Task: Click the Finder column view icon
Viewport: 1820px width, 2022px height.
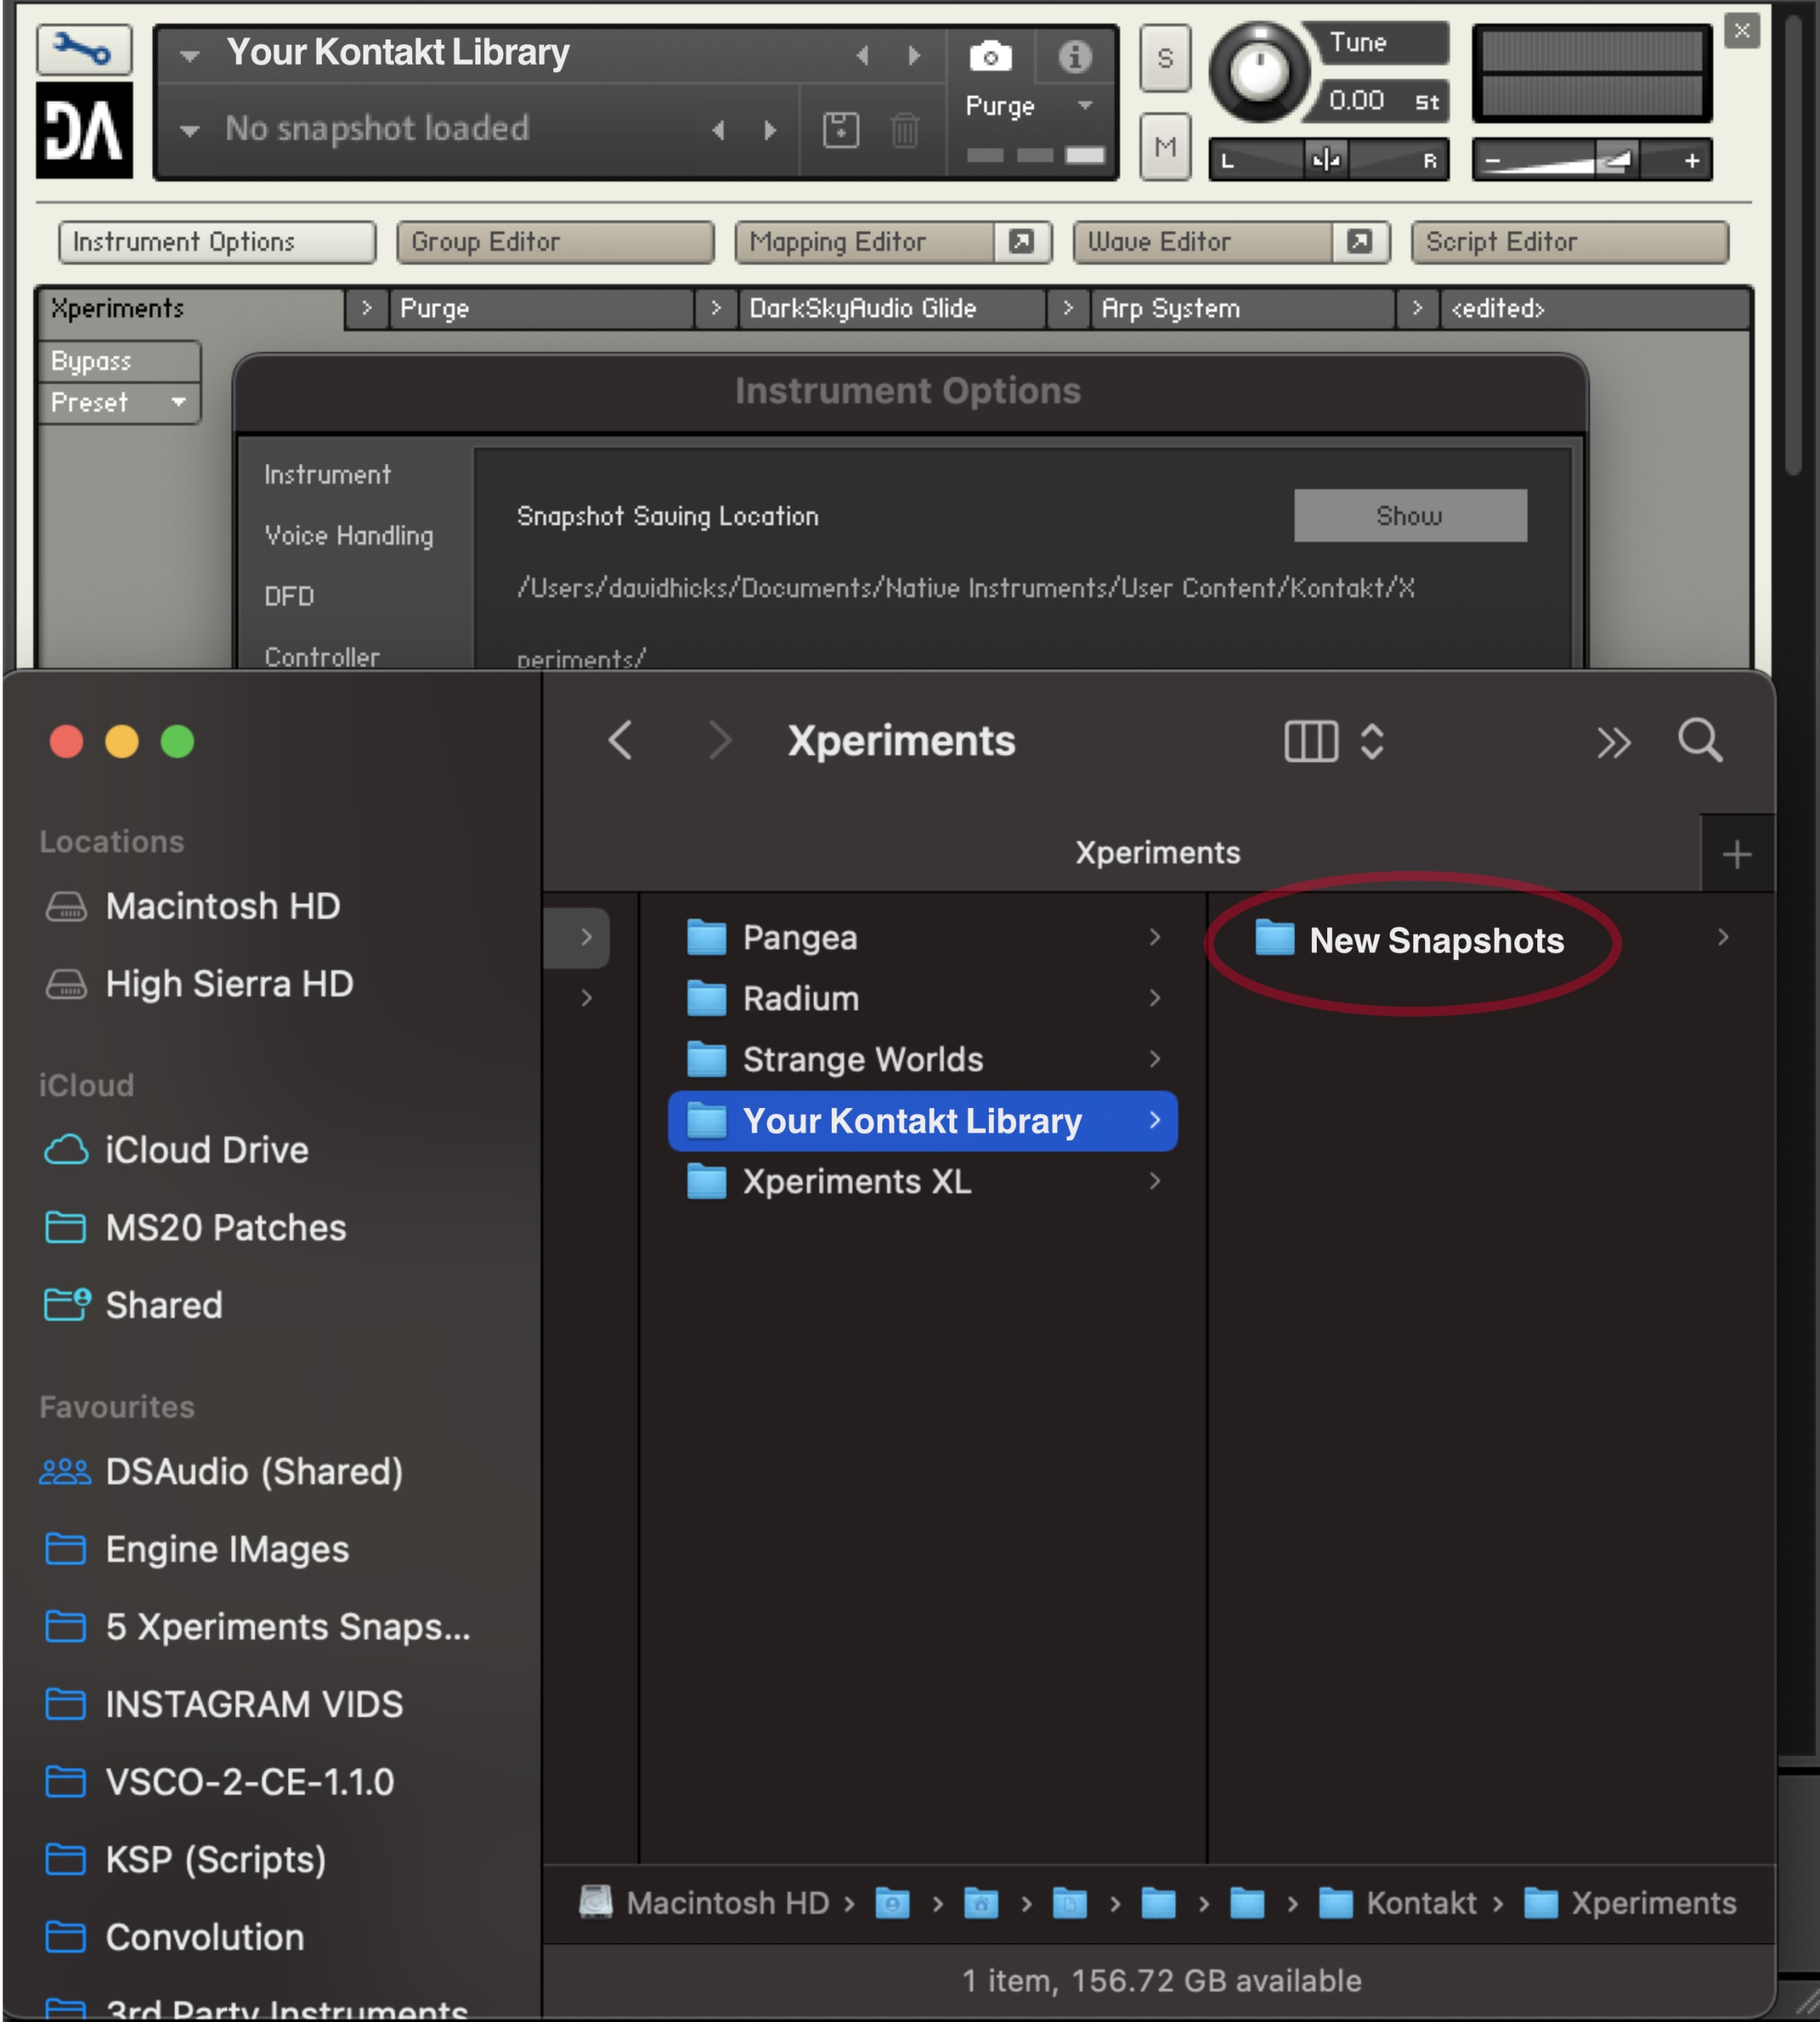Action: [x=1311, y=742]
